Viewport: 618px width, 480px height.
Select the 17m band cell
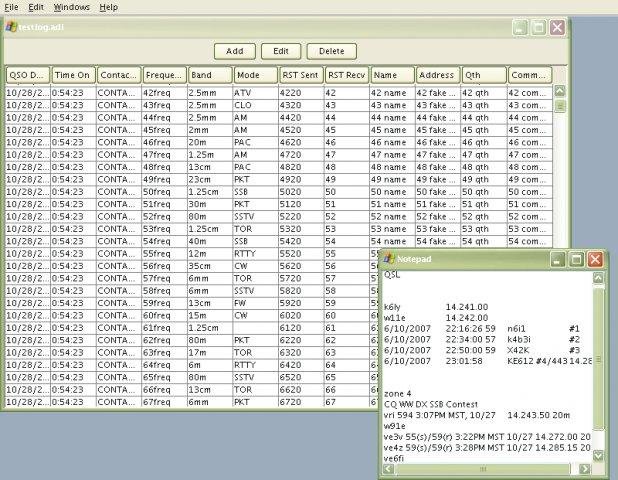[x=210, y=352]
